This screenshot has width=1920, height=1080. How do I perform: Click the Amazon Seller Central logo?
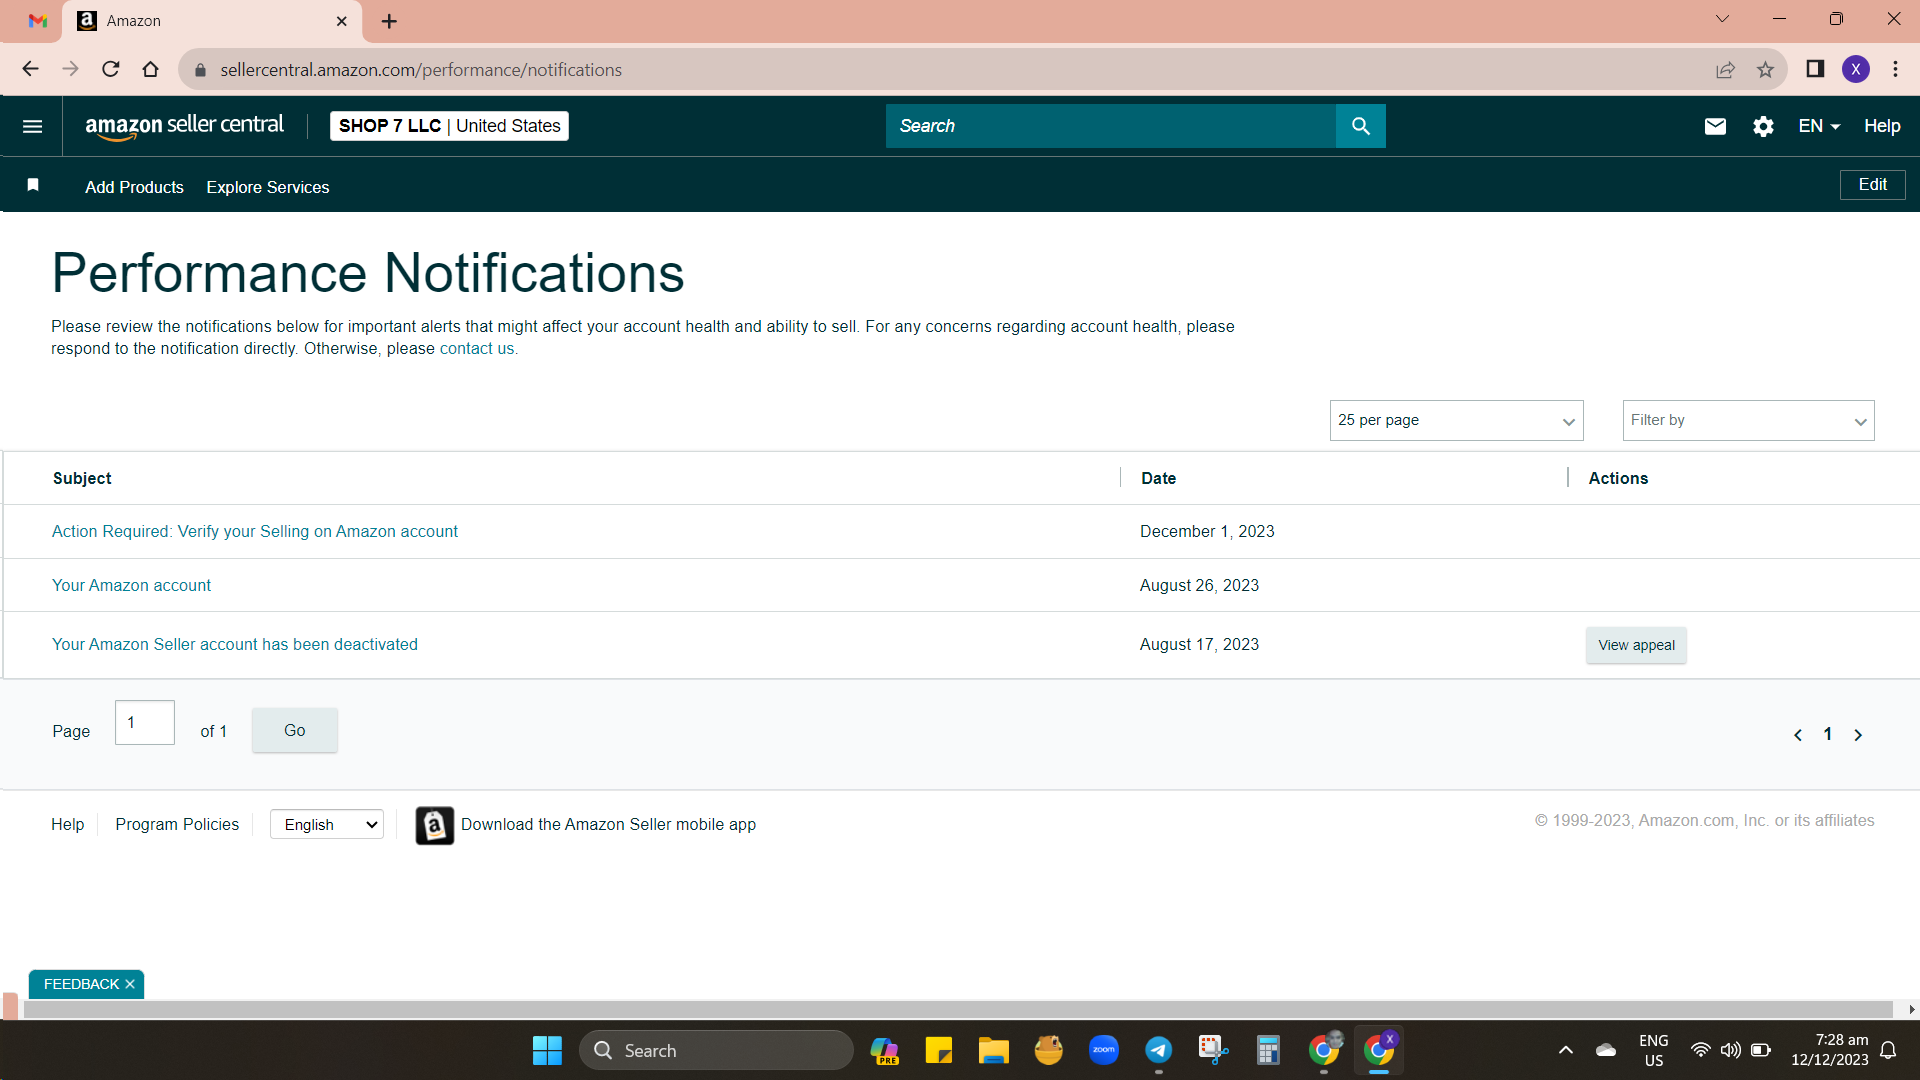click(184, 126)
